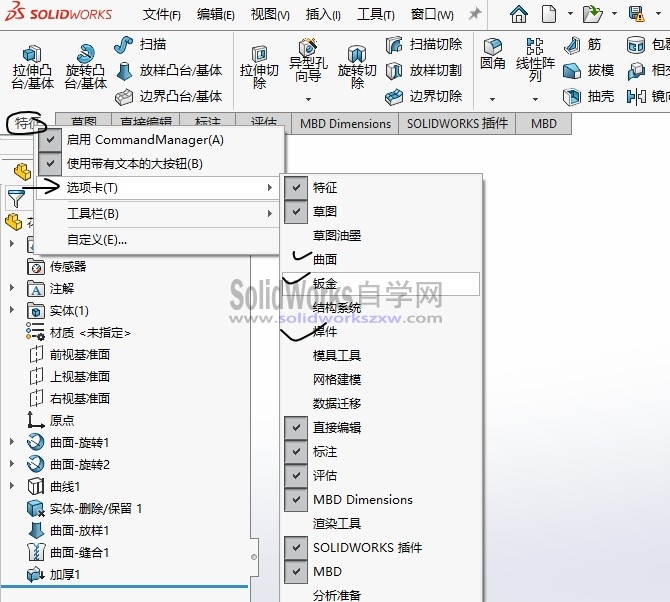Uncheck the 评估 tab option in submenu
Screen dimensions: 670x602
pyautogui.click(x=296, y=476)
